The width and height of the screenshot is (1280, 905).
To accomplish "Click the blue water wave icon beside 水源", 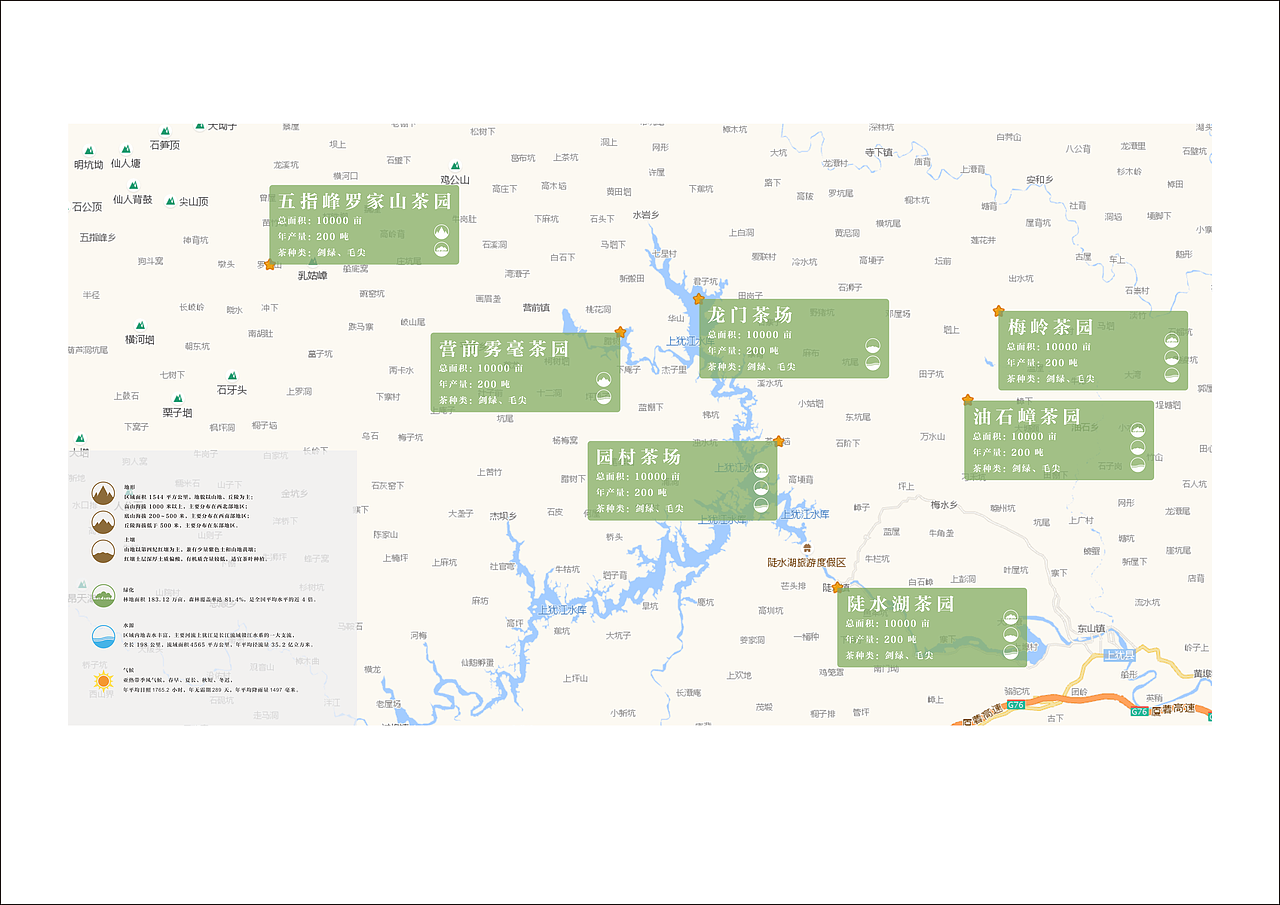I will click(102, 637).
